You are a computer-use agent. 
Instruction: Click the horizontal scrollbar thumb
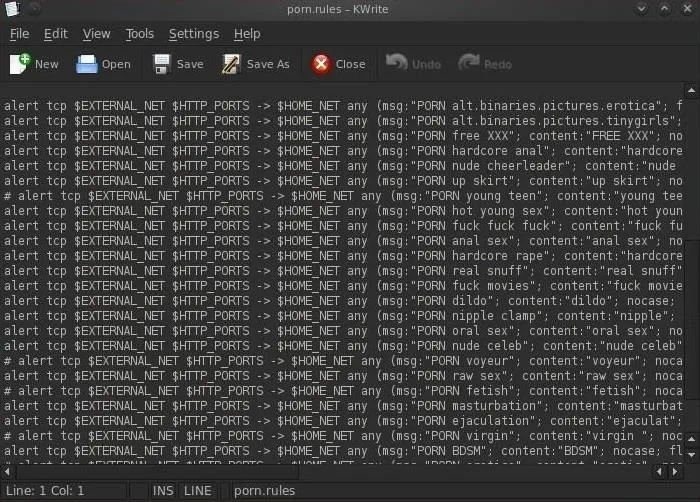[158, 472]
